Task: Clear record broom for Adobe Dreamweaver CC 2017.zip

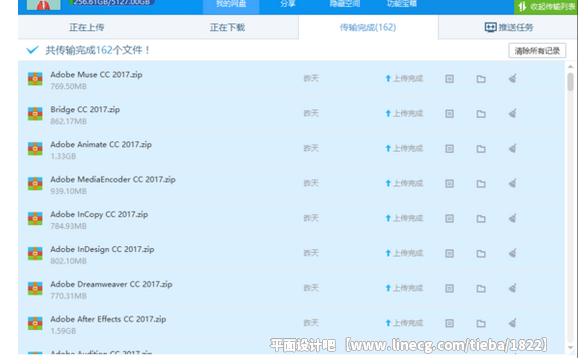Action: (512, 288)
